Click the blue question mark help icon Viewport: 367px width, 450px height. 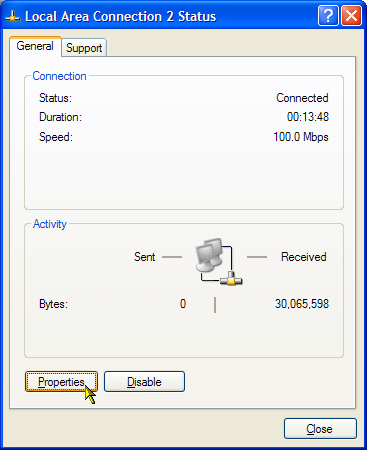click(x=328, y=15)
